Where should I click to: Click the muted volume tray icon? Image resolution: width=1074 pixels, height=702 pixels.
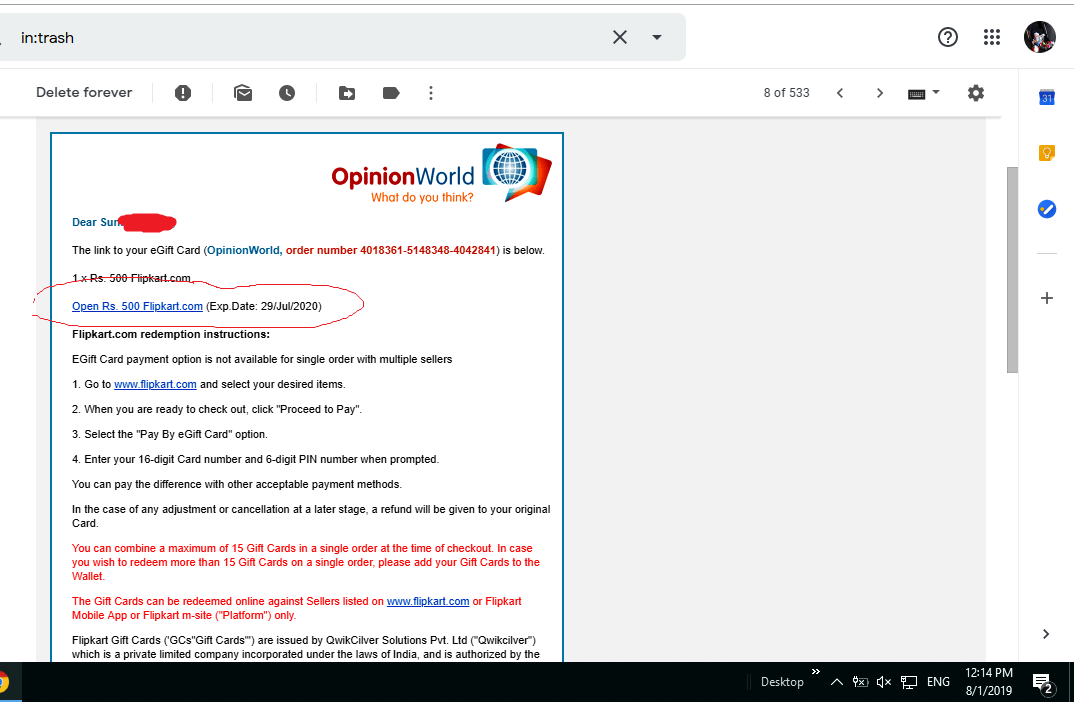884,681
